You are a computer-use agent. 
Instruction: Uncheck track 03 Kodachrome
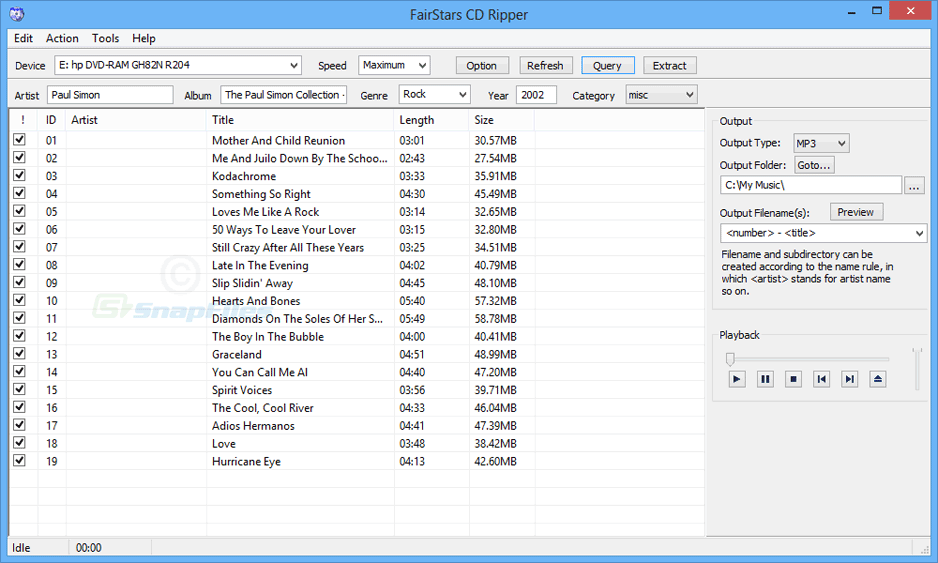coord(19,175)
